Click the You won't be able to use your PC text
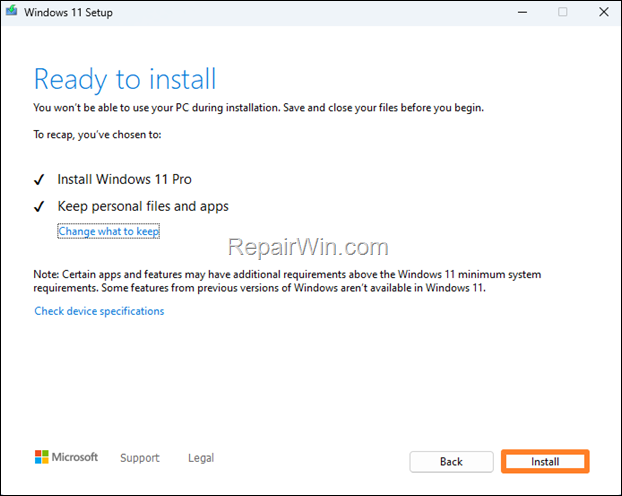Image resolution: width=622 pixels, height=496 pixels. click(x=259, y=108)
